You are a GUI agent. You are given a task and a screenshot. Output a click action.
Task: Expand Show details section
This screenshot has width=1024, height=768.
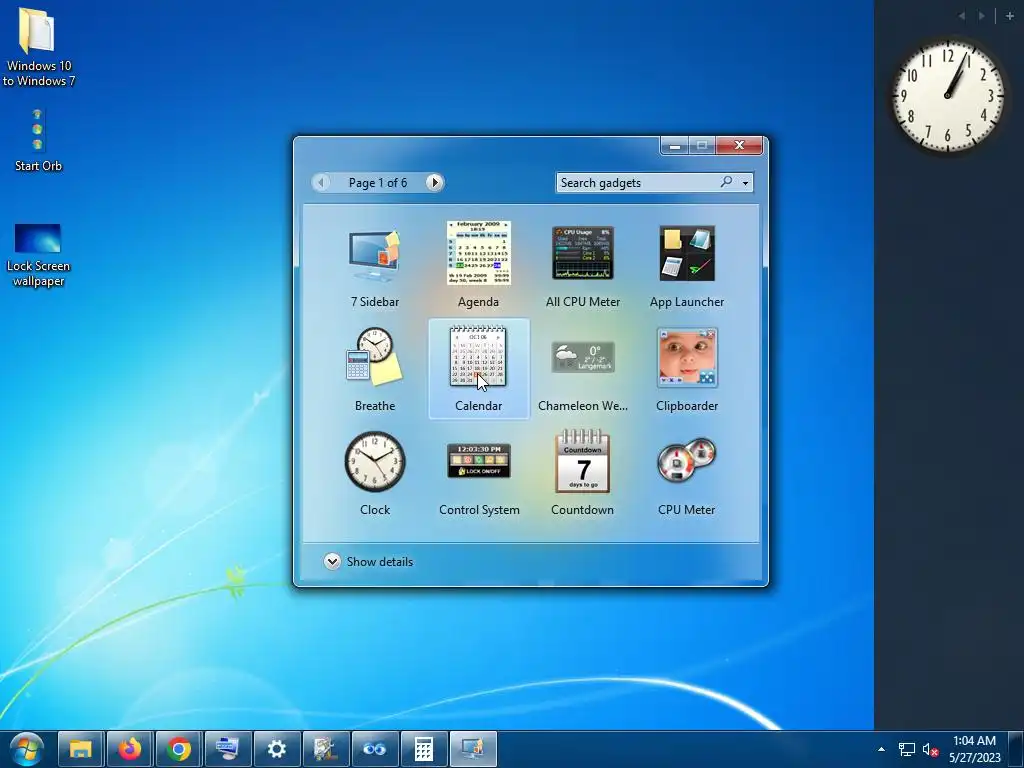pyautogui.click(x=368, y=562)
